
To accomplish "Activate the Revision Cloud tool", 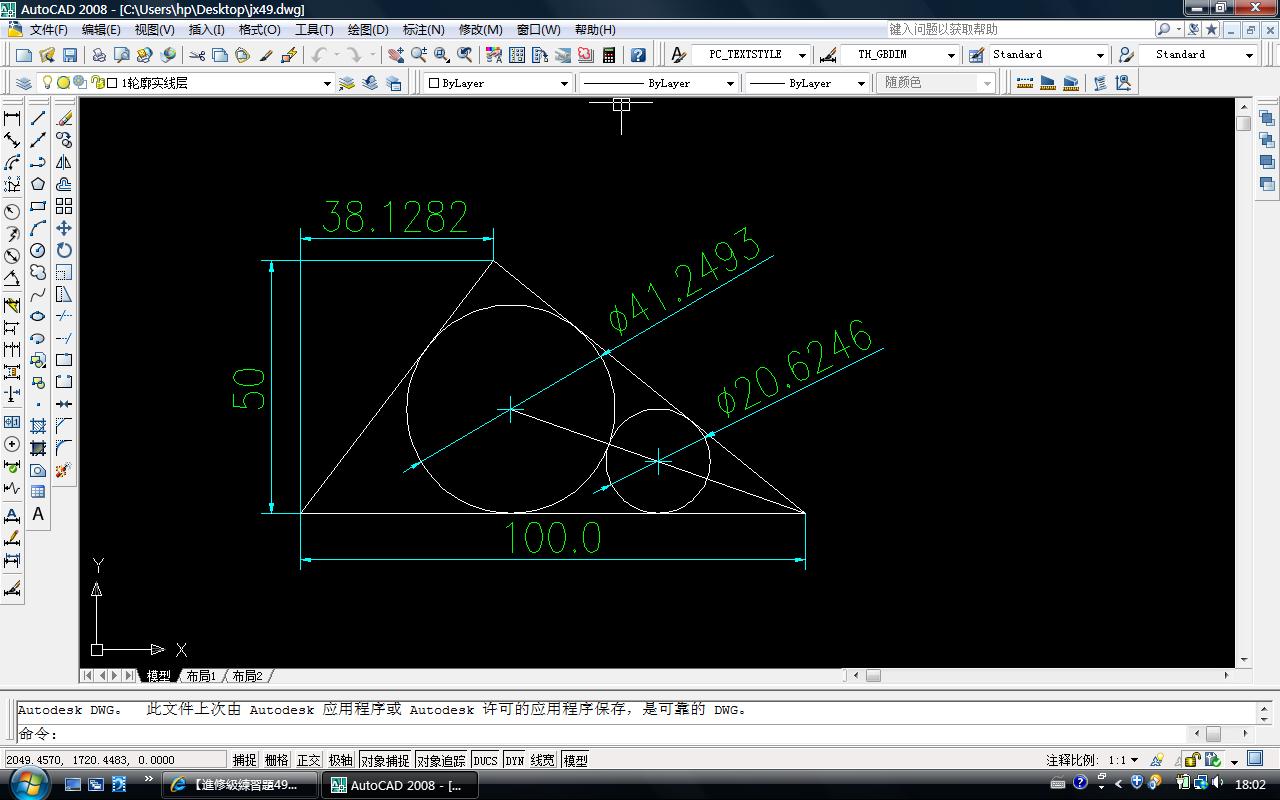I will point(38,272).
